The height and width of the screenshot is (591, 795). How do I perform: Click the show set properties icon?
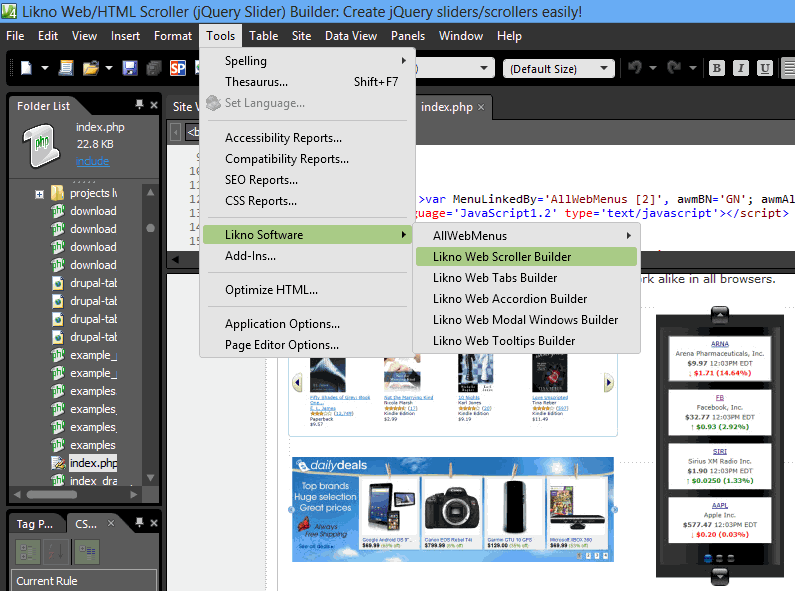[x=87, y=552]
